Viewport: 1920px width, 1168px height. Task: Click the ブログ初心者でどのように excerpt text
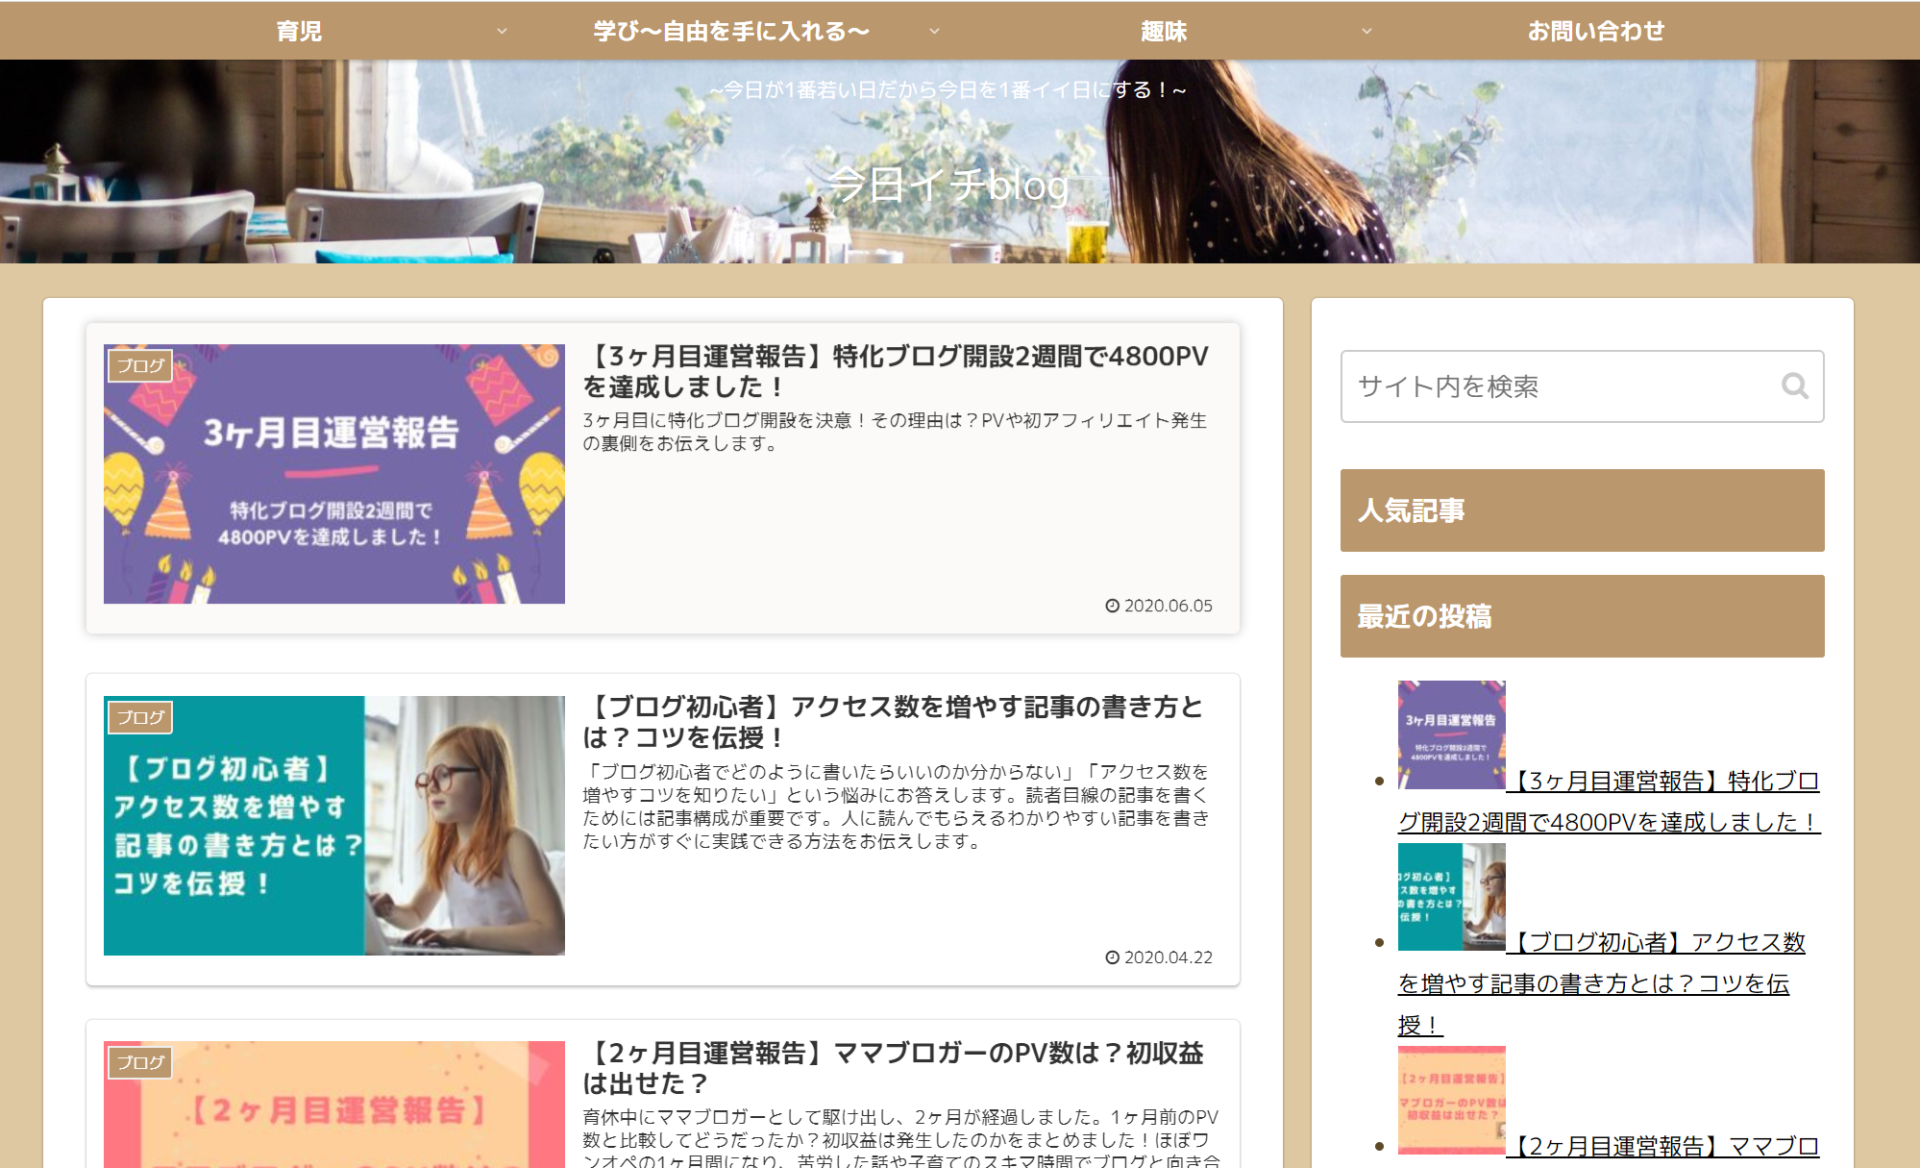[x=896, y=806]
